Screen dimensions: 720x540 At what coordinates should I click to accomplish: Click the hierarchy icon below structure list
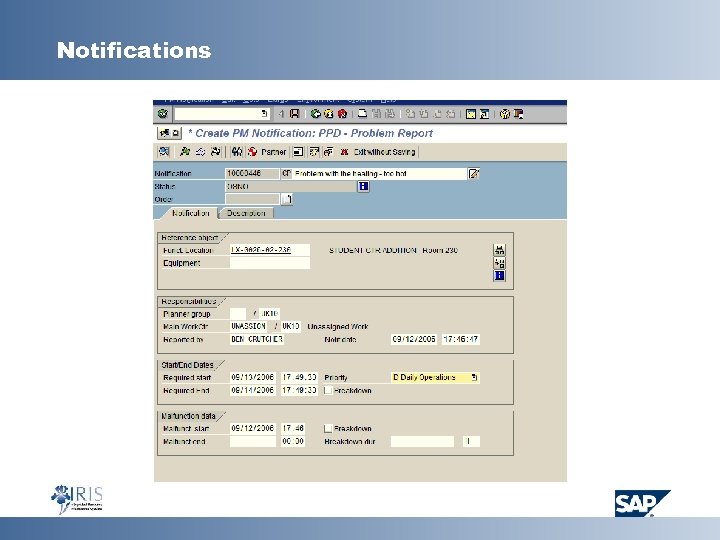click(x=500, y=263)
